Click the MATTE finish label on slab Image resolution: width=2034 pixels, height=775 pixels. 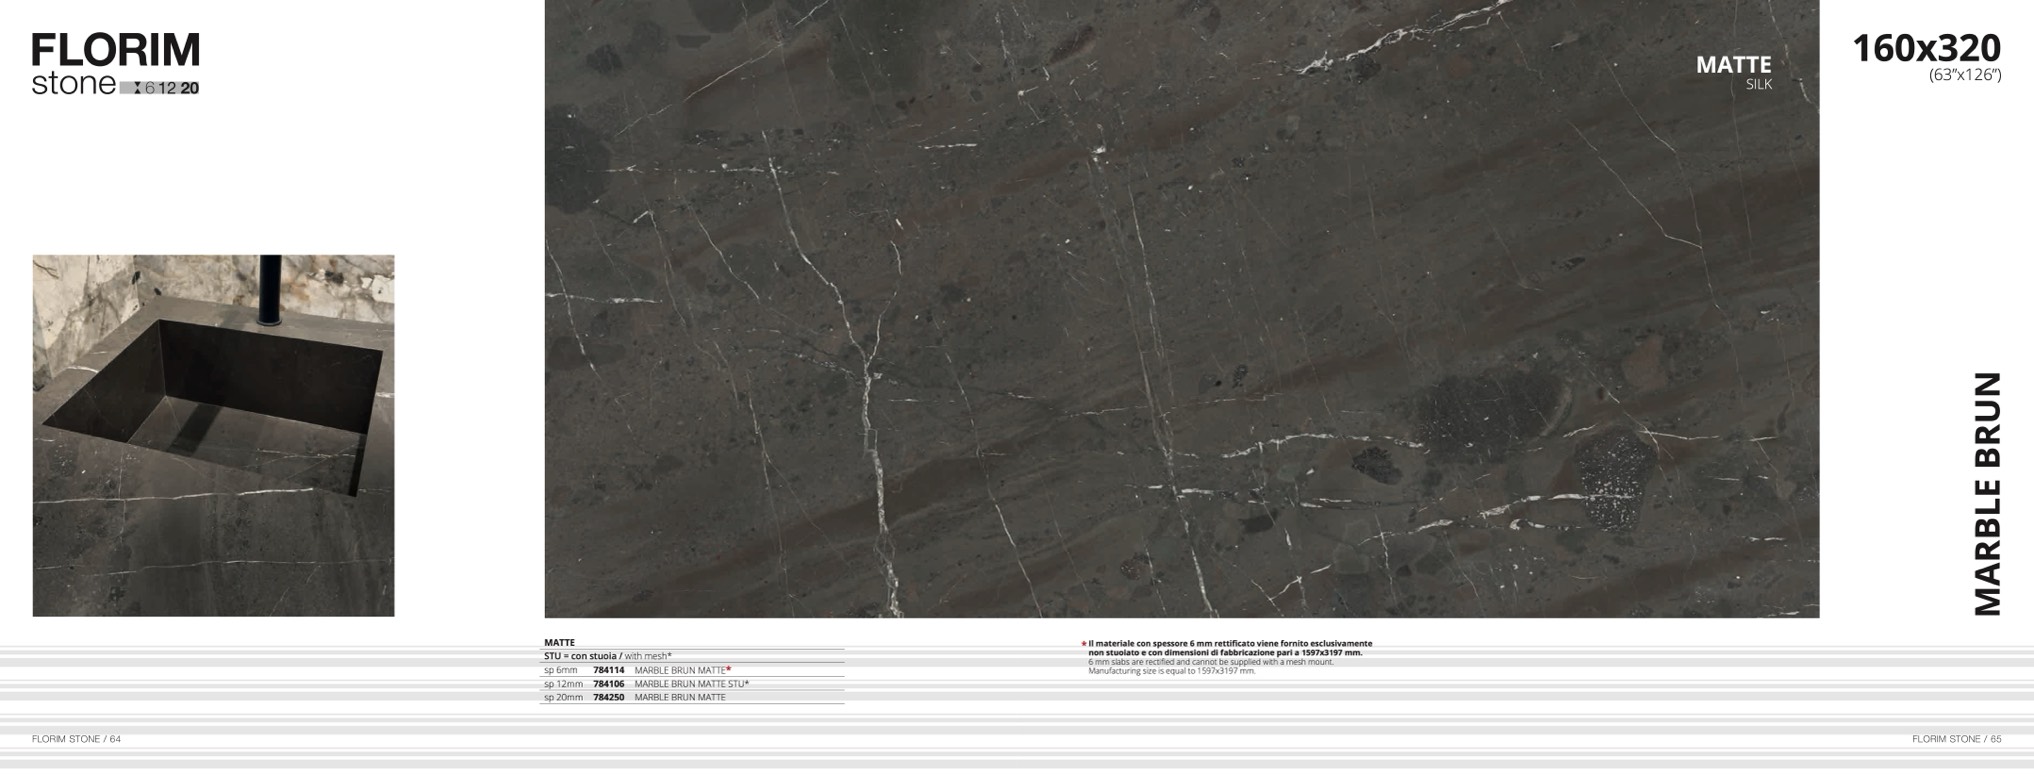[x=1733, y=65]
